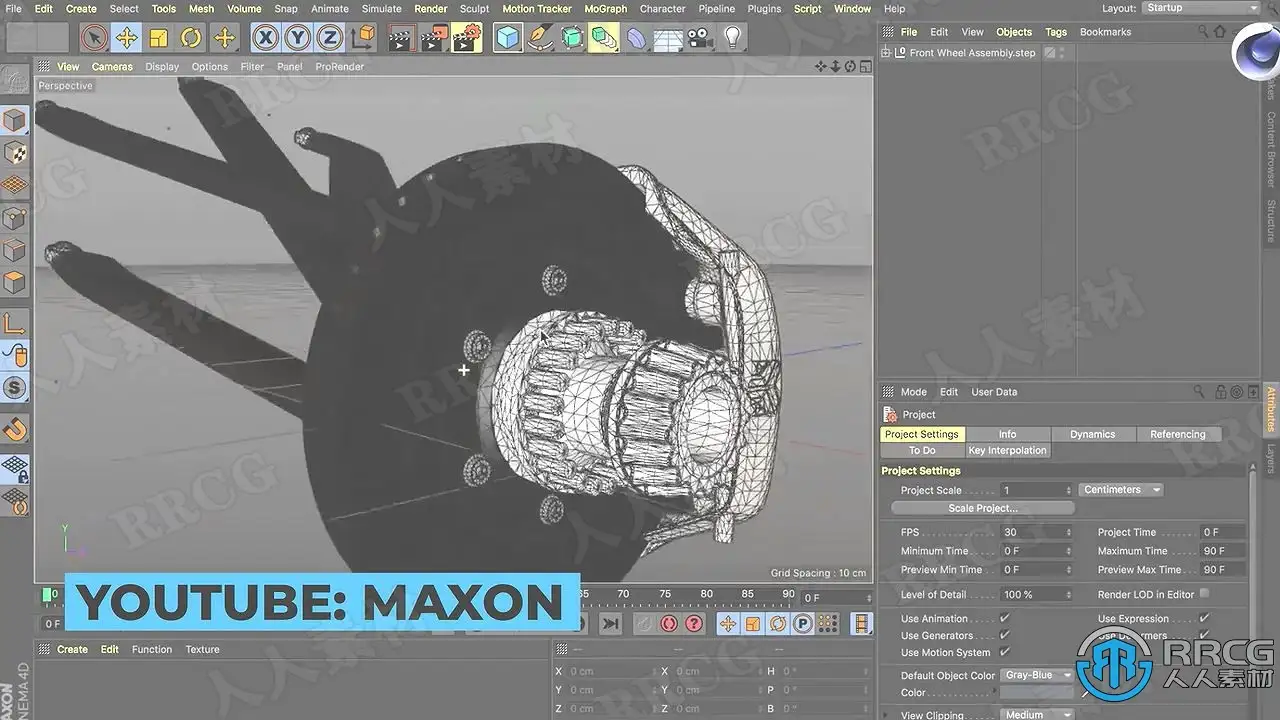Click the Color swatch field
The width and height of the screenshot is (1280, 720).
(x=1037, y=693)
